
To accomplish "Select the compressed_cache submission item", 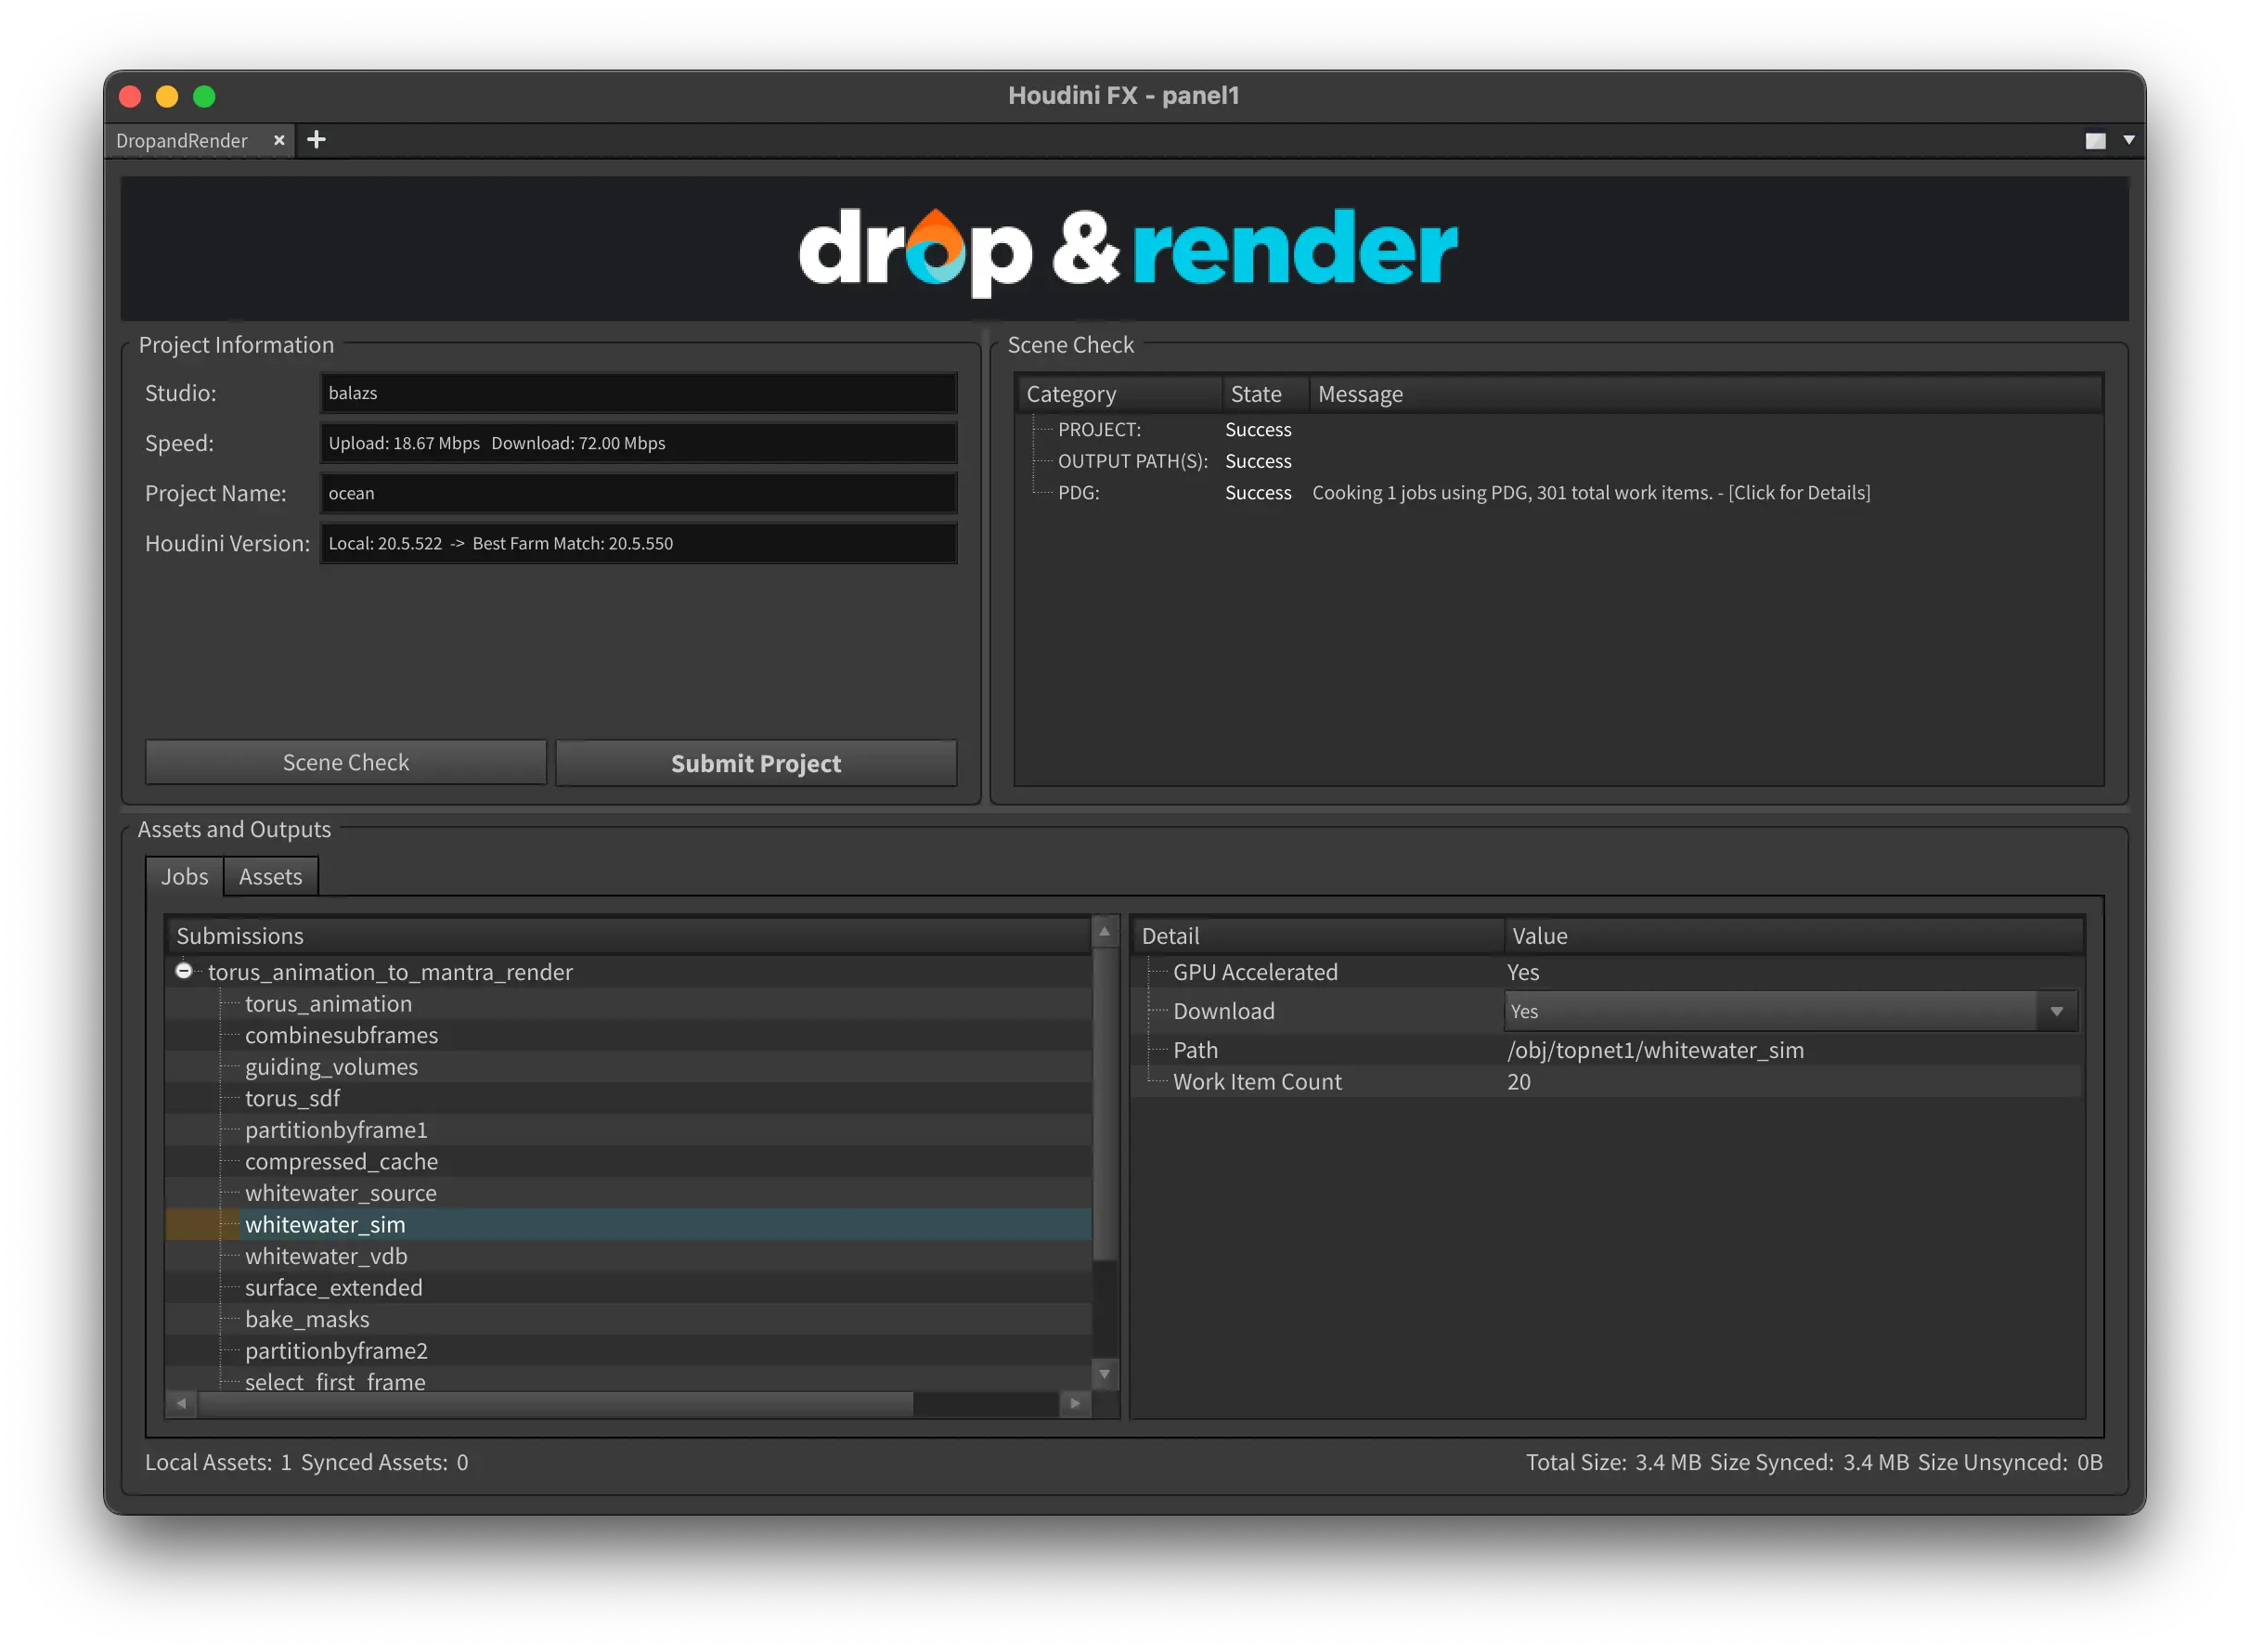I will coord(341,1161).
